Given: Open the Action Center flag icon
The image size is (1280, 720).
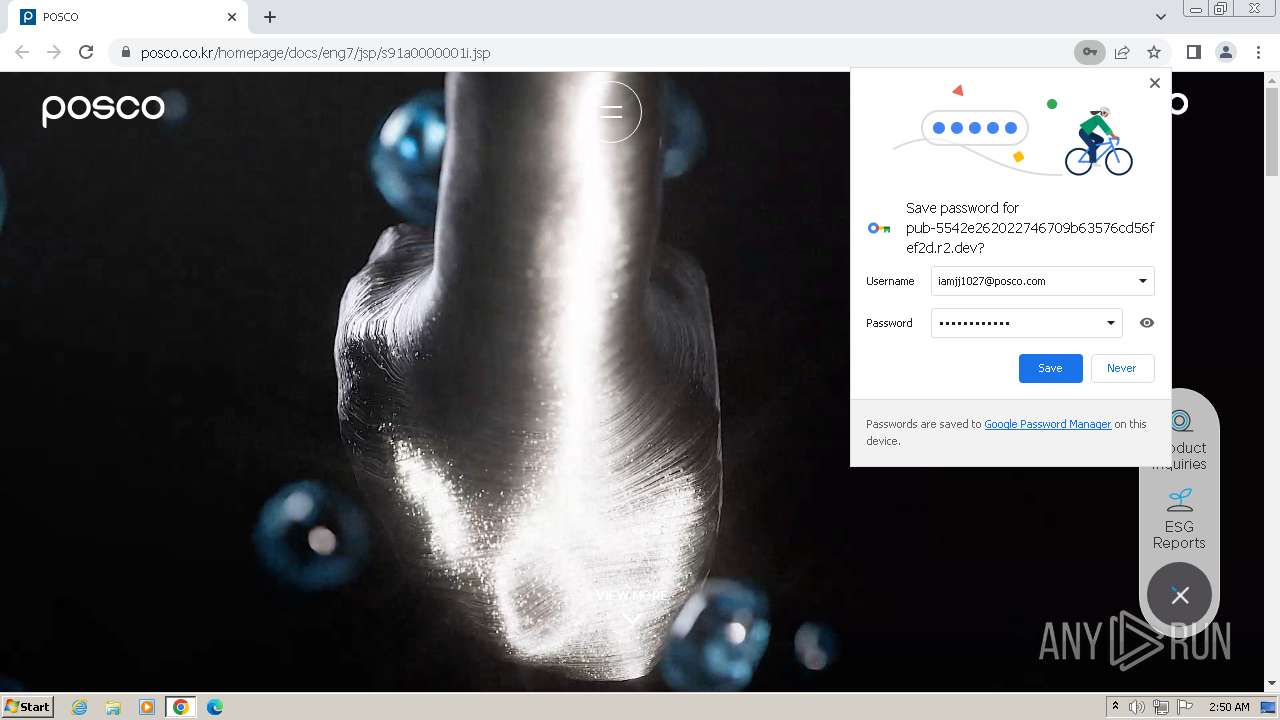Looking at the screenshot, I should coord(1185,707).
